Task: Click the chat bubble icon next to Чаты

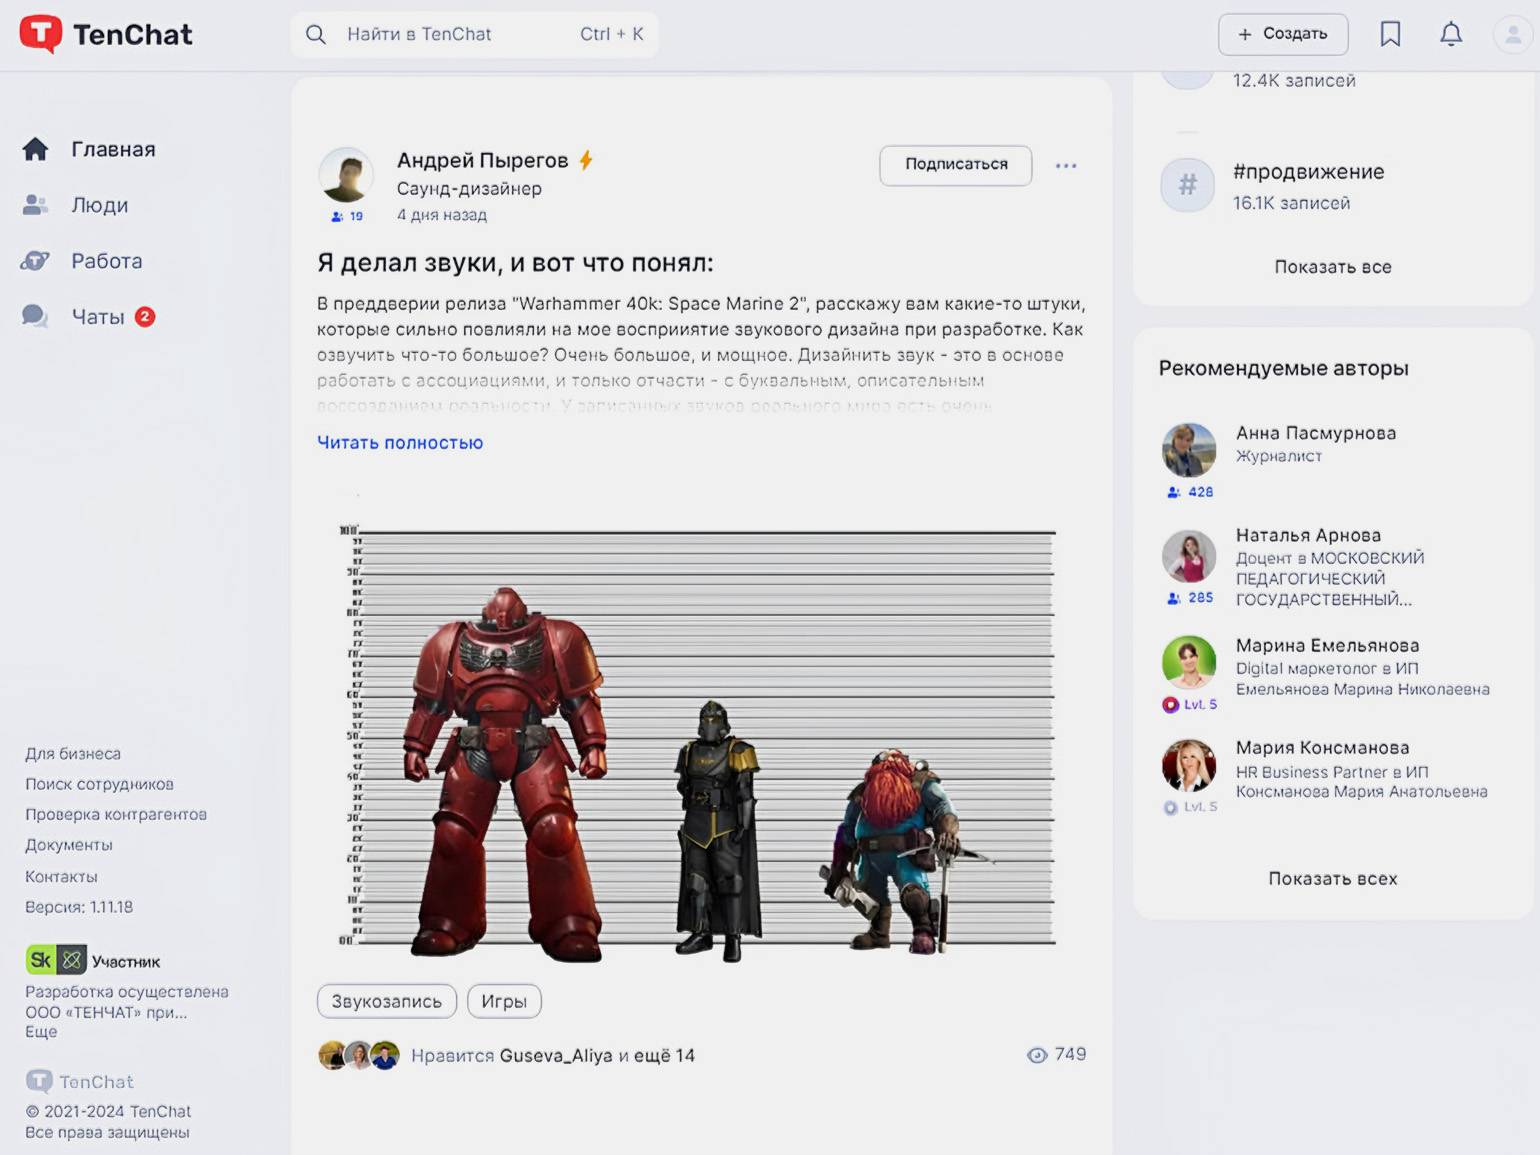Action: pos(35,317)
